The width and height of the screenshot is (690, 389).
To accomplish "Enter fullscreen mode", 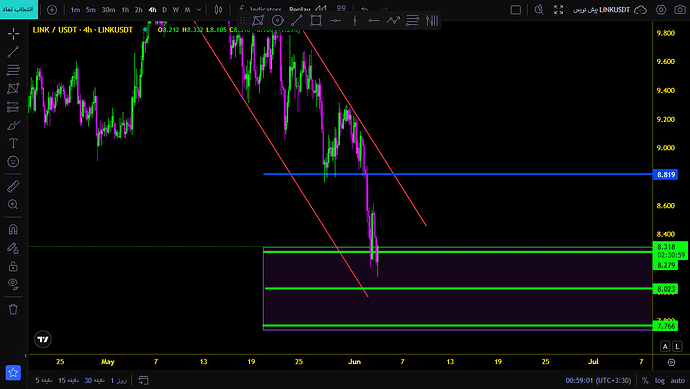I will 558,10.
